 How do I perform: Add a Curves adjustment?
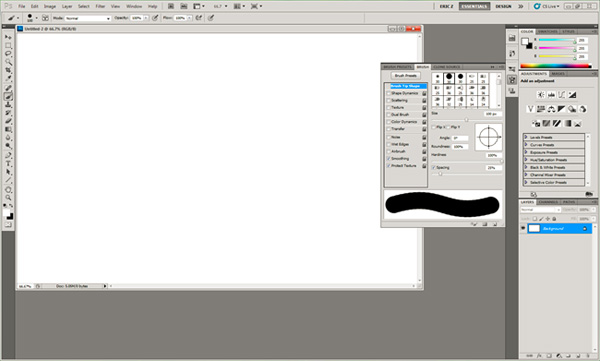pos(561,95)
